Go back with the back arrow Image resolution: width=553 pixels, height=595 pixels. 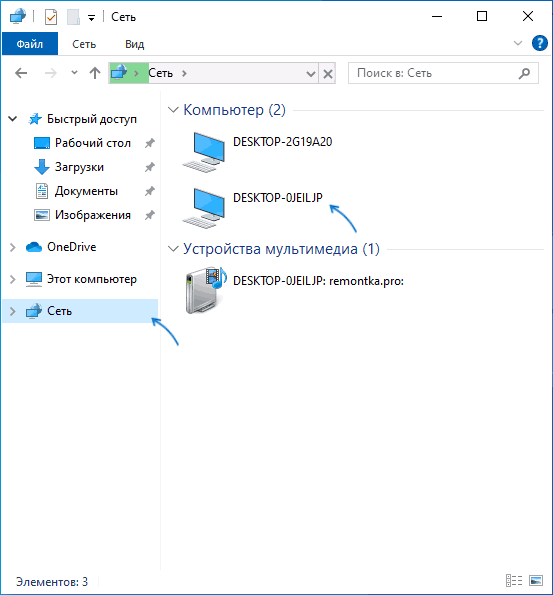[x=21, y=73]
